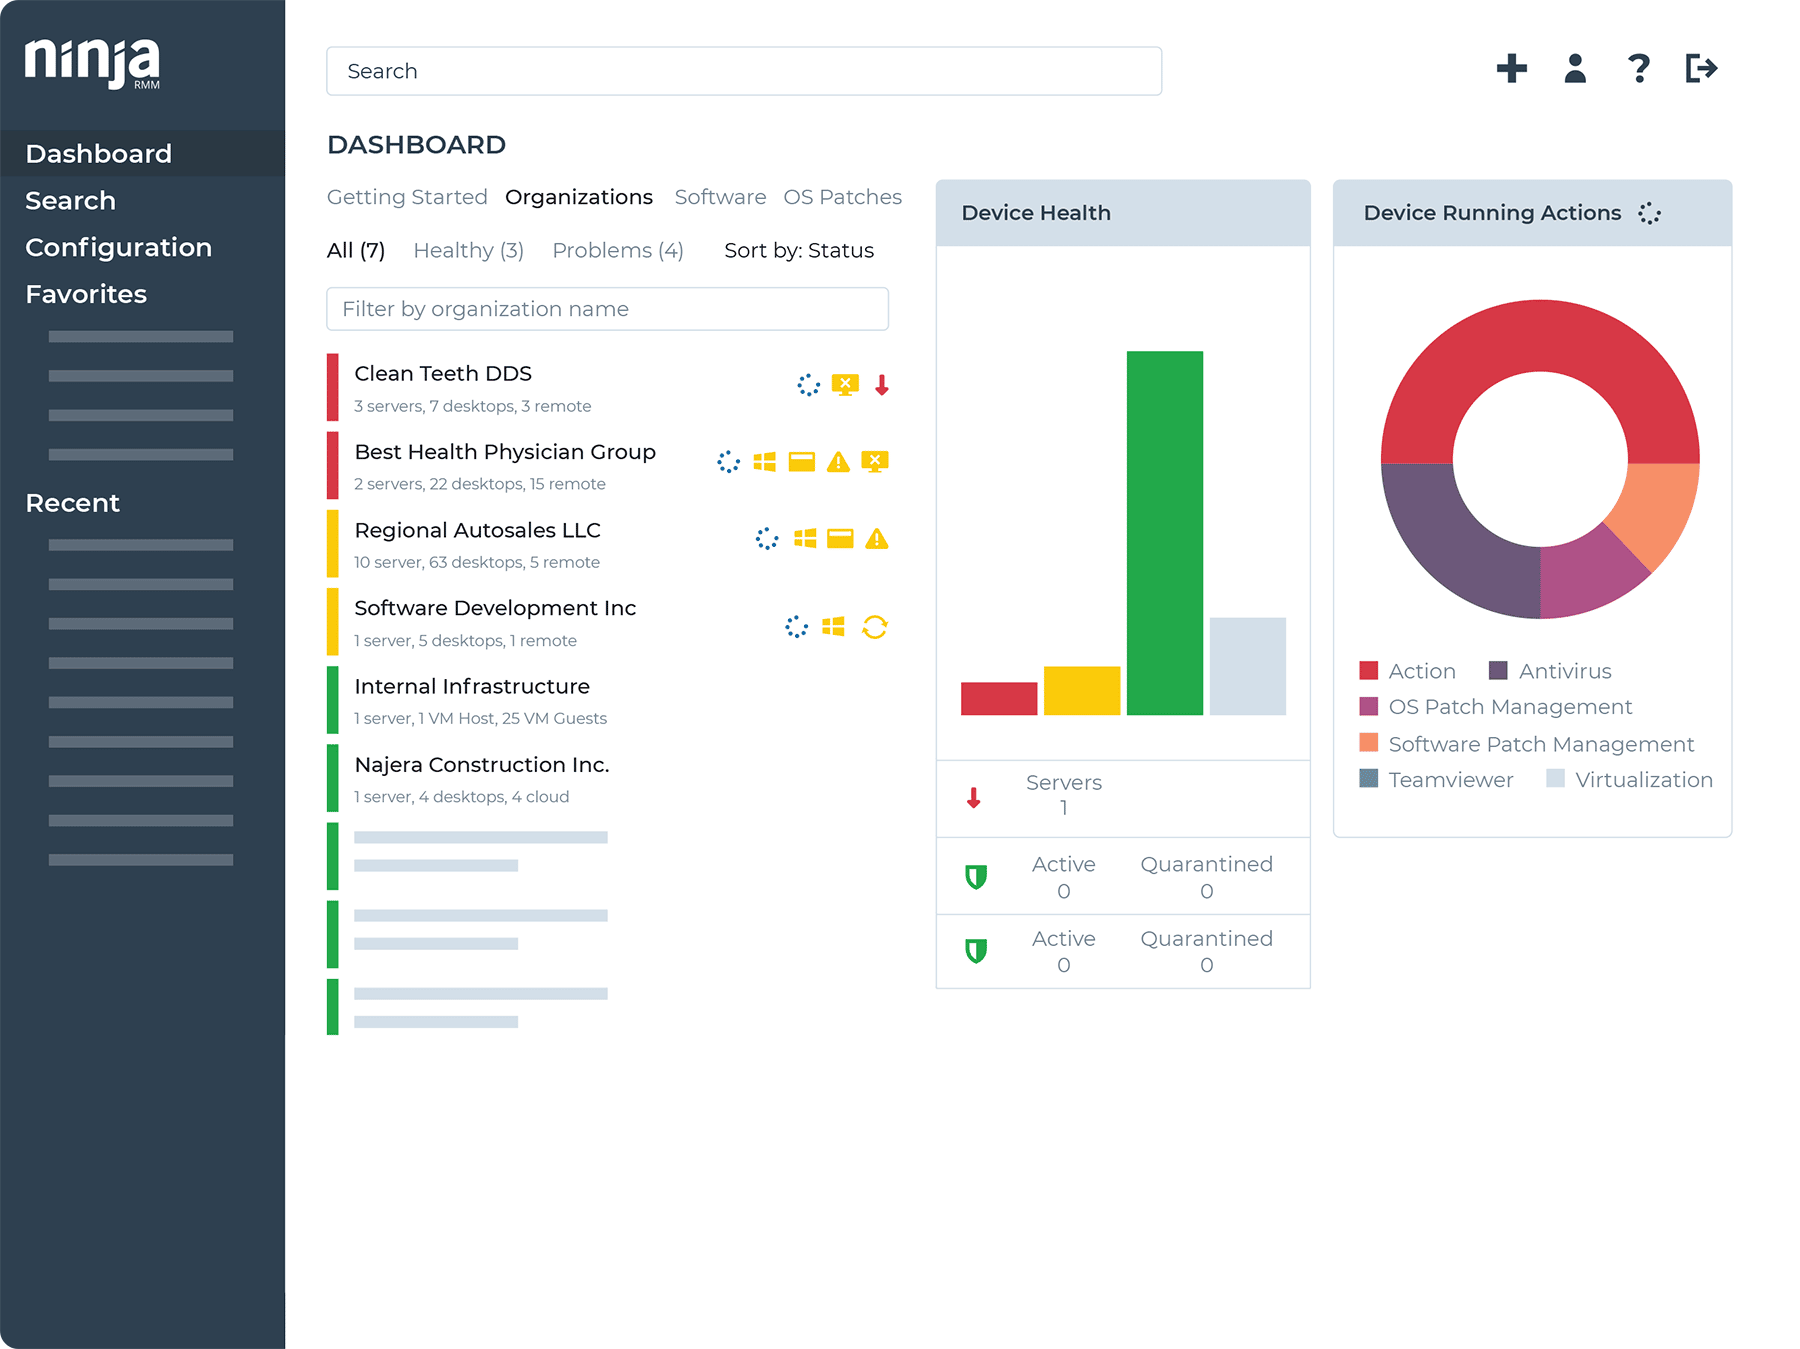
Task: Switch to the OS Patches tab
Action: (843, 197)
